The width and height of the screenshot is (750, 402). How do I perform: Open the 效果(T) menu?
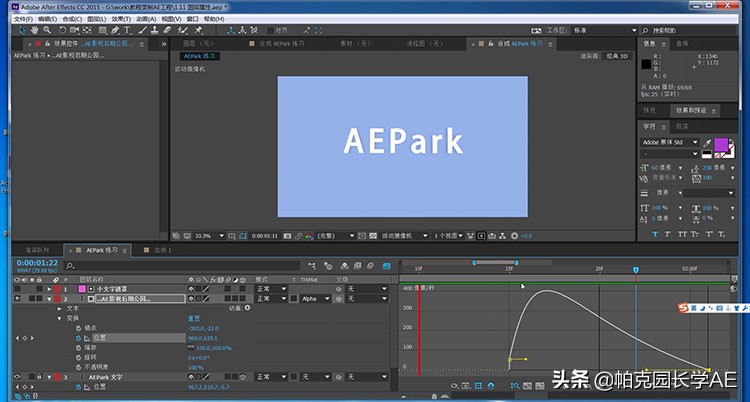point(121,19)
